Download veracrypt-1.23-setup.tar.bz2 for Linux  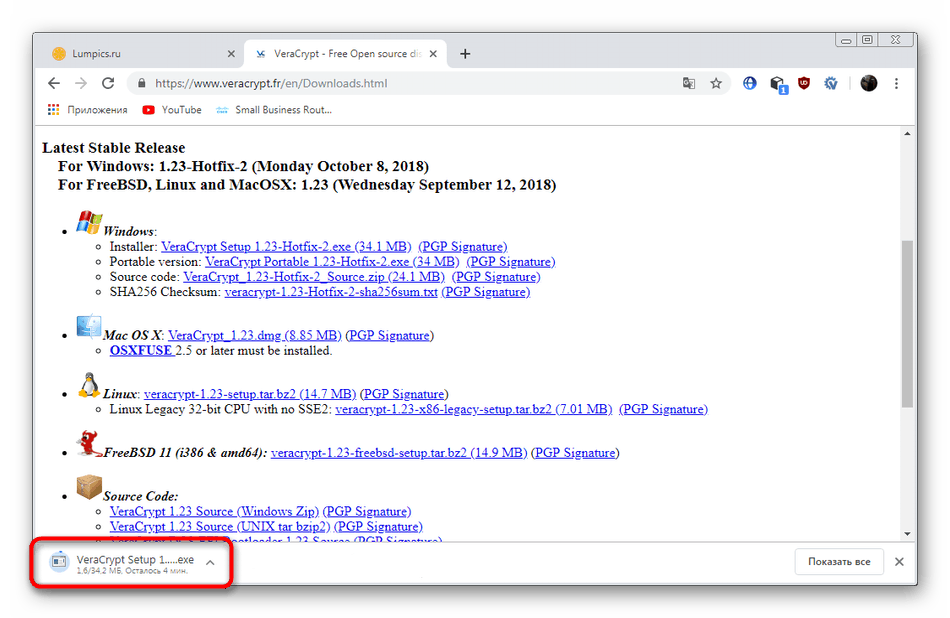click(250, 394)
